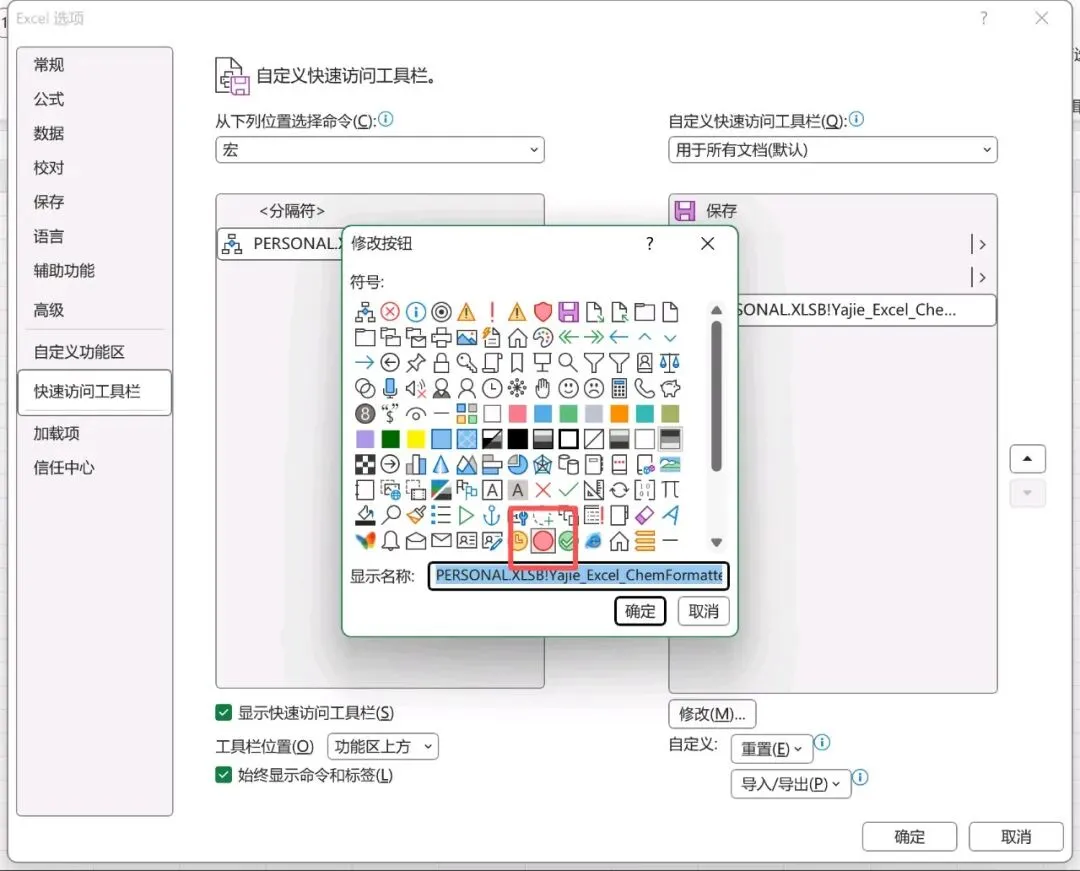Screen dimensions: 1080x871
Task: Click 取消 in Excel 选项 window
Action: 1016,837
